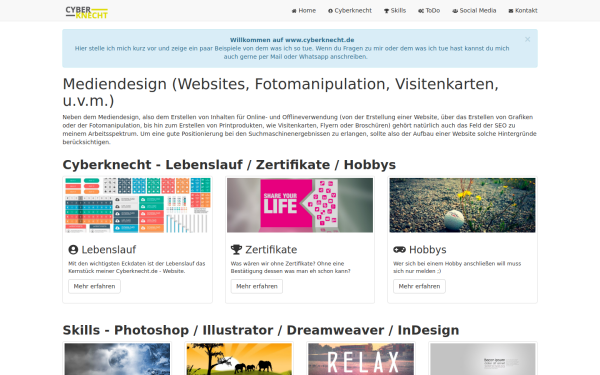Click the Cyberknecht nav item icon

pos(330,11)
